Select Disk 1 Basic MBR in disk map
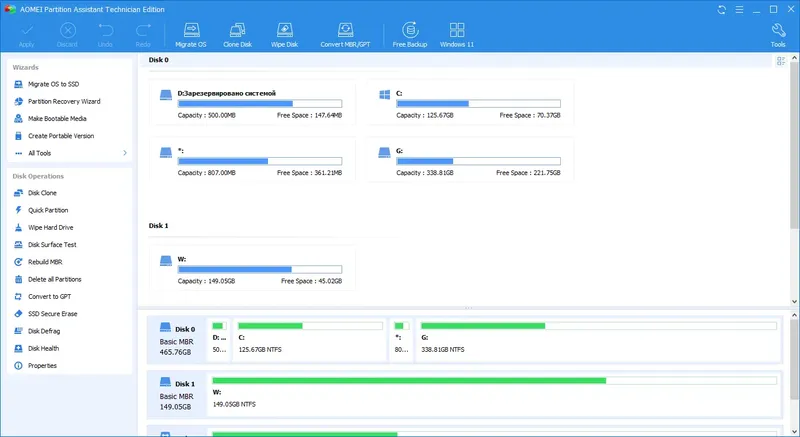Image resolution: width=800 pixels, height=437 pixels. coord(177,395)
